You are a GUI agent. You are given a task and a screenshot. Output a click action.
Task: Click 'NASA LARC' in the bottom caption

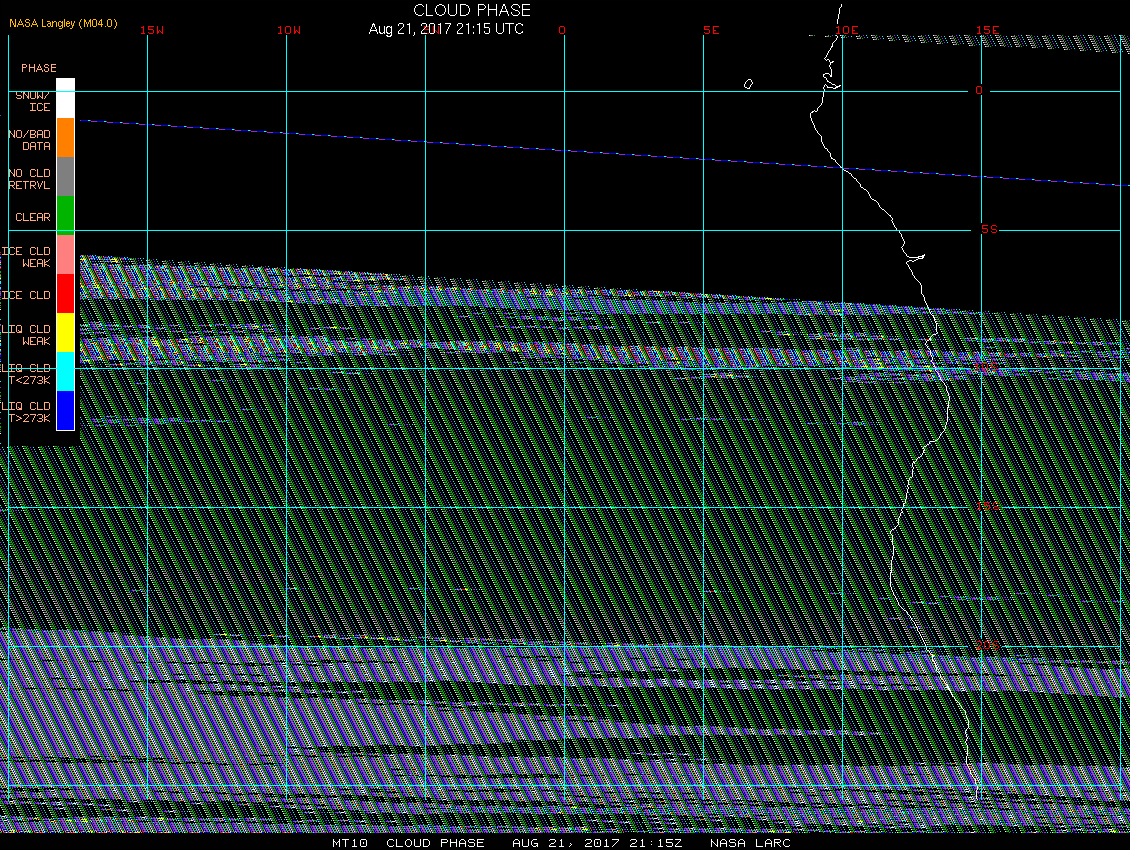(750, 843)
